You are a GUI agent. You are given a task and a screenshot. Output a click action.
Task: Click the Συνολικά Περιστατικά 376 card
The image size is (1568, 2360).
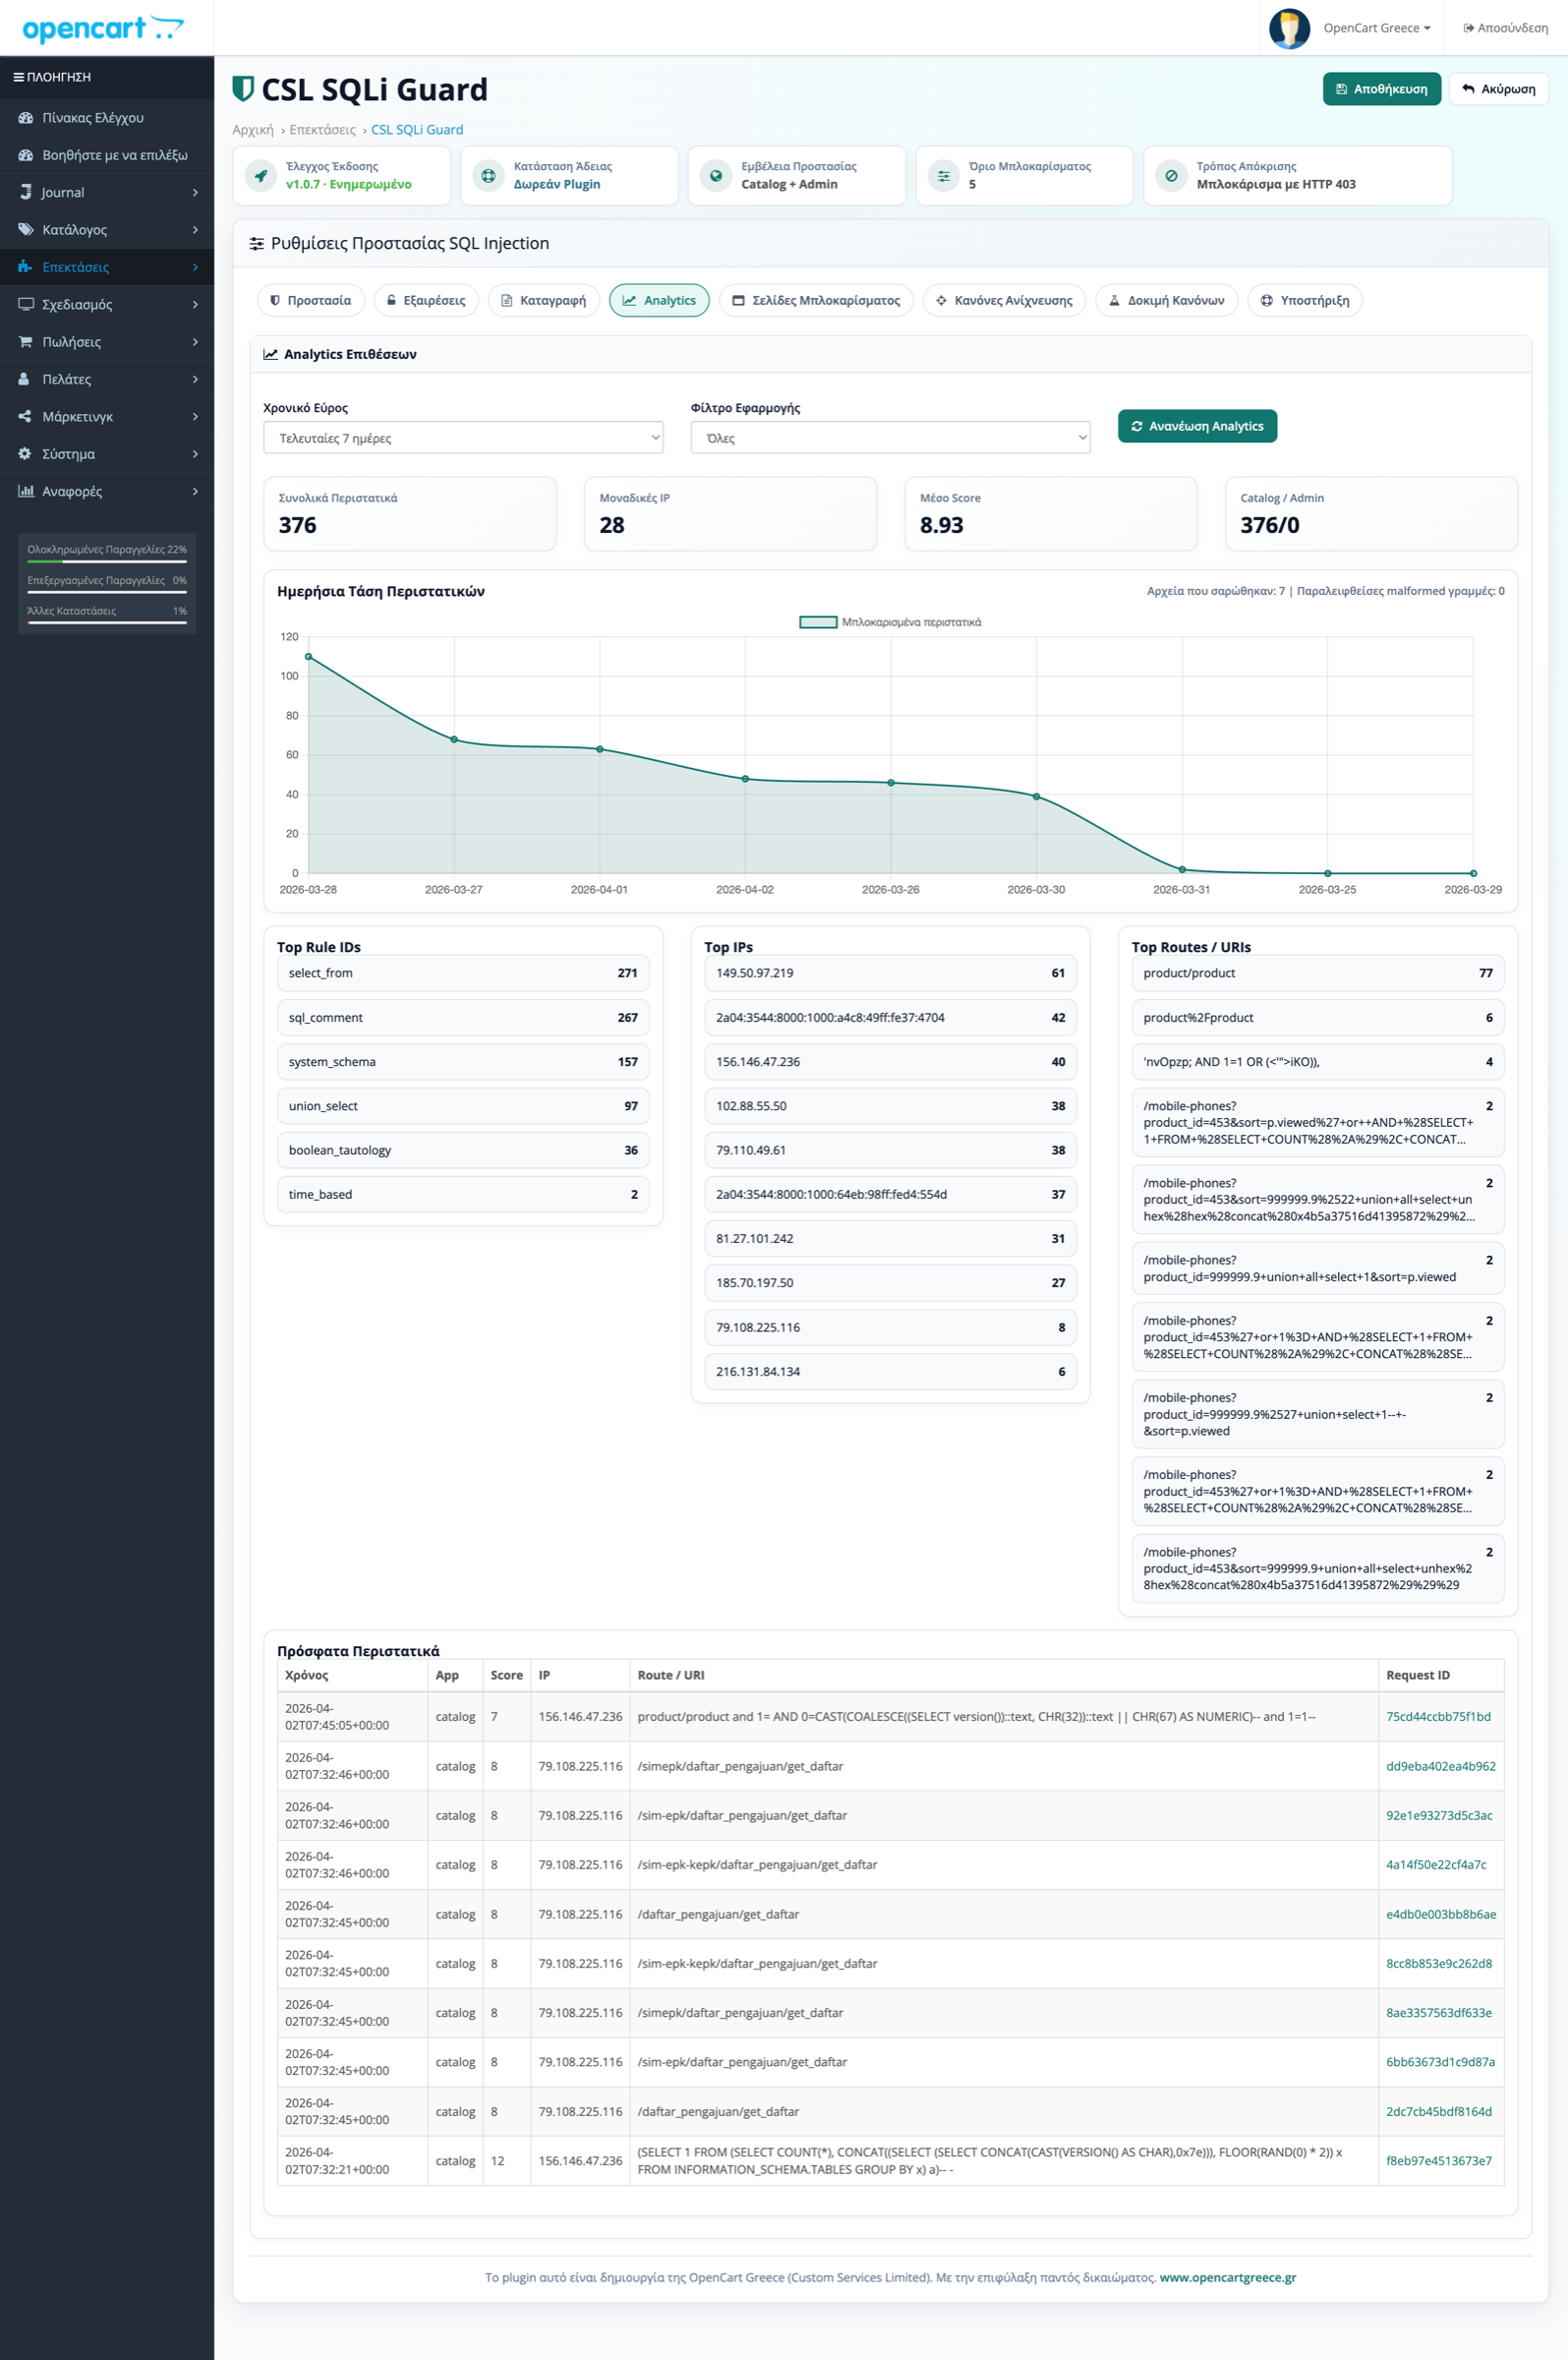click(410, 513)
